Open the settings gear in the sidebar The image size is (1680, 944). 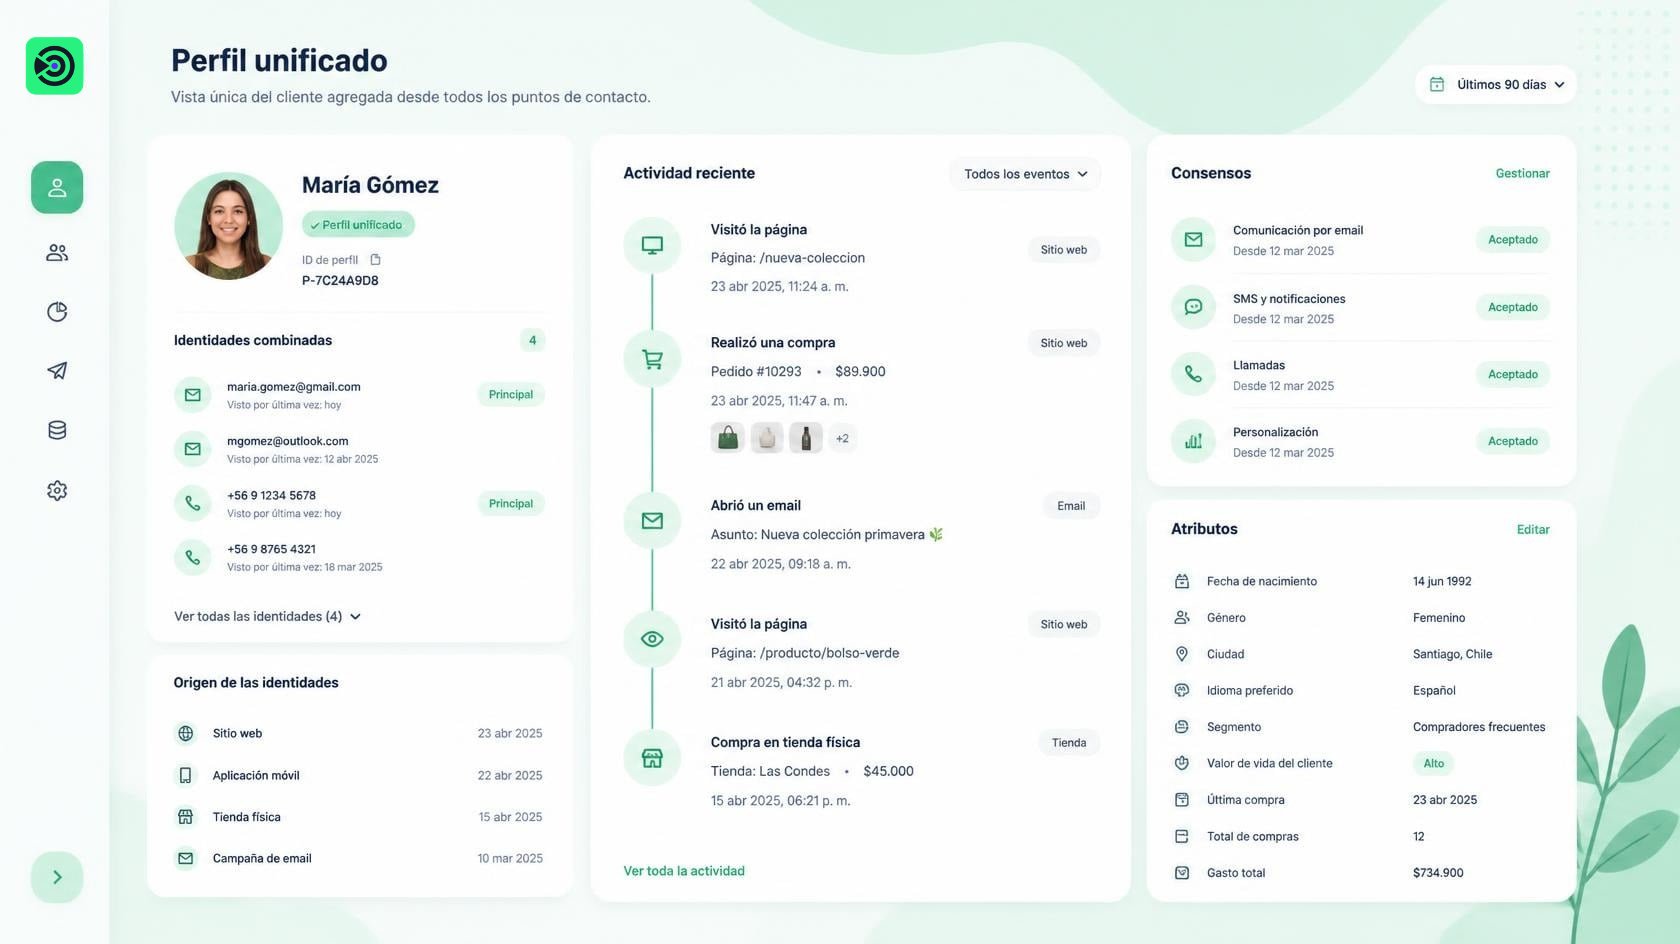57,490
